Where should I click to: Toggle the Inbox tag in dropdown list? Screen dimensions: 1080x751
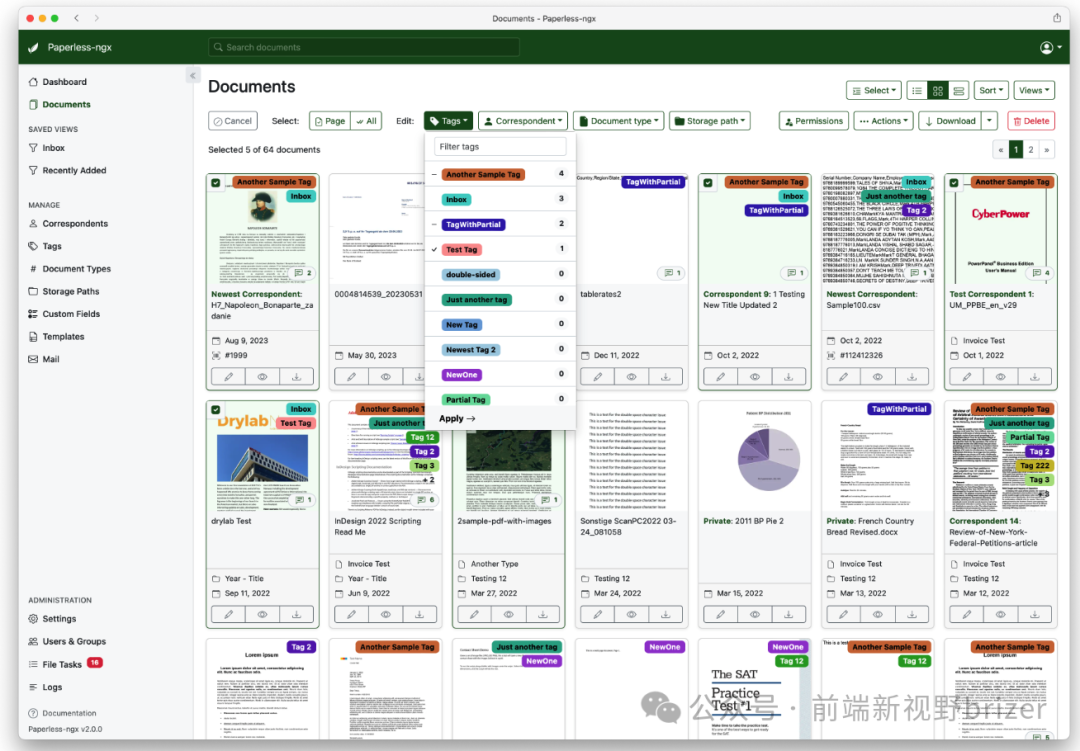pos(500,199)
